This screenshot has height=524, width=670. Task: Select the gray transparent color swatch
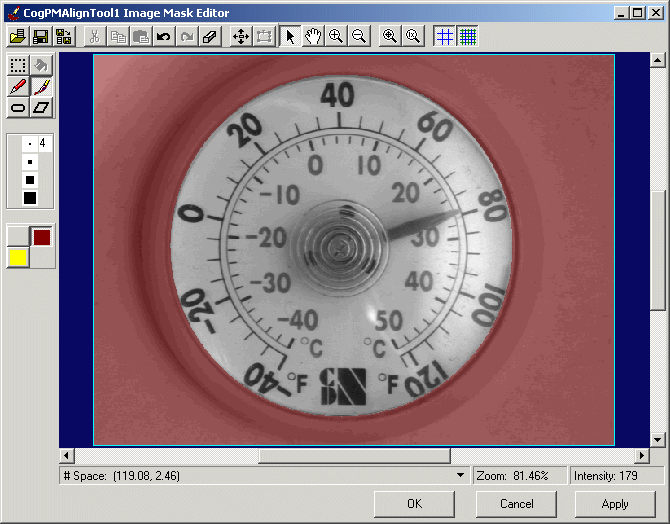click(18, 236)
